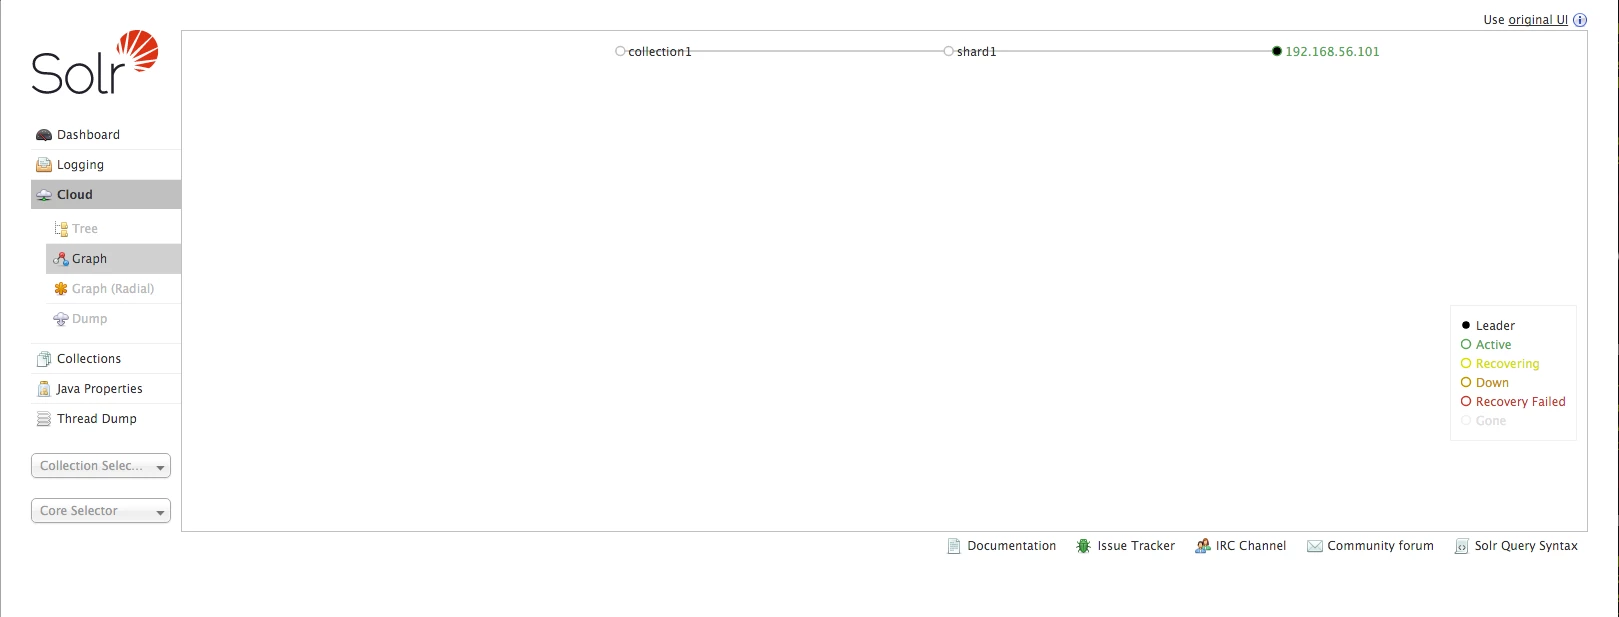
Task: Click the Graph nodes icon
Action: pyautogui.click(x=61, y=259)
